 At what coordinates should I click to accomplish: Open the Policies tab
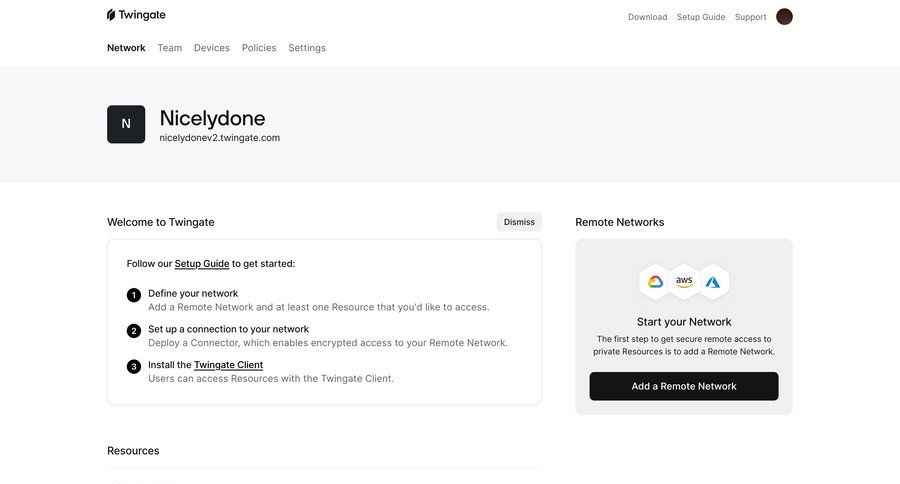coord(259,48)
